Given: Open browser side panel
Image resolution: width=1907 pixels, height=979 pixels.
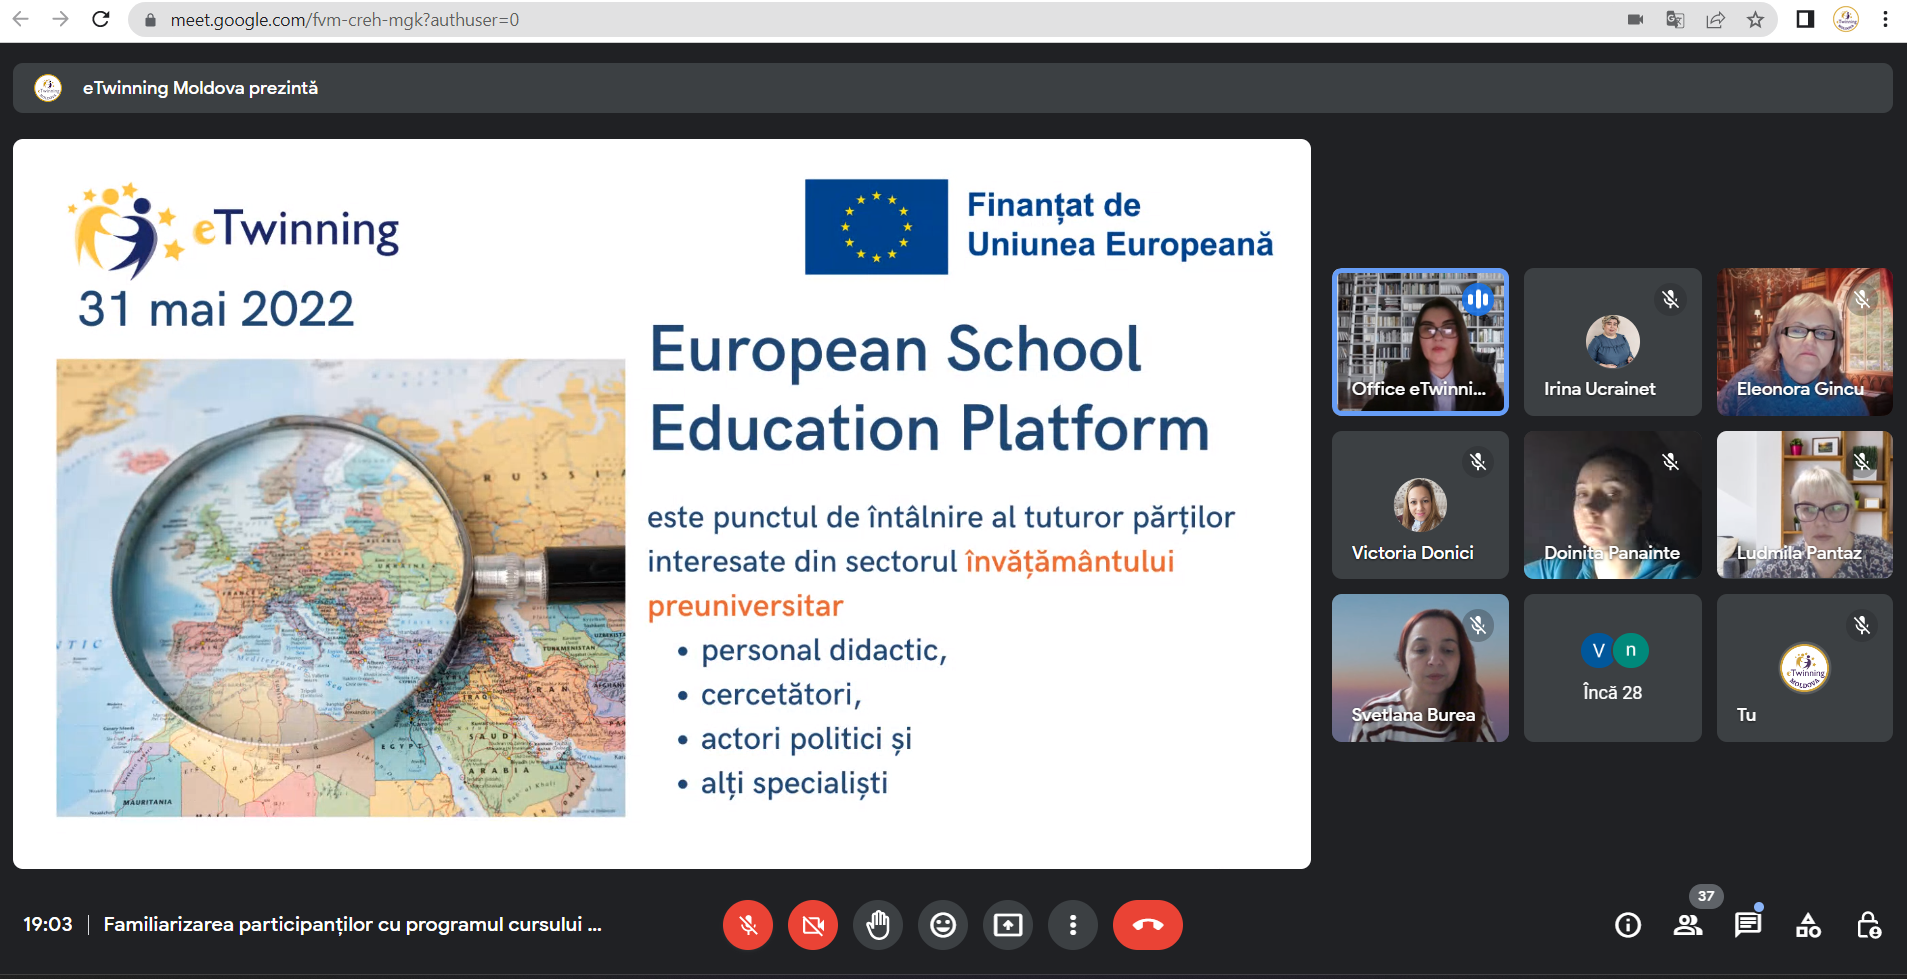Looking at the screenshot, I should (x=1805, y=19).
